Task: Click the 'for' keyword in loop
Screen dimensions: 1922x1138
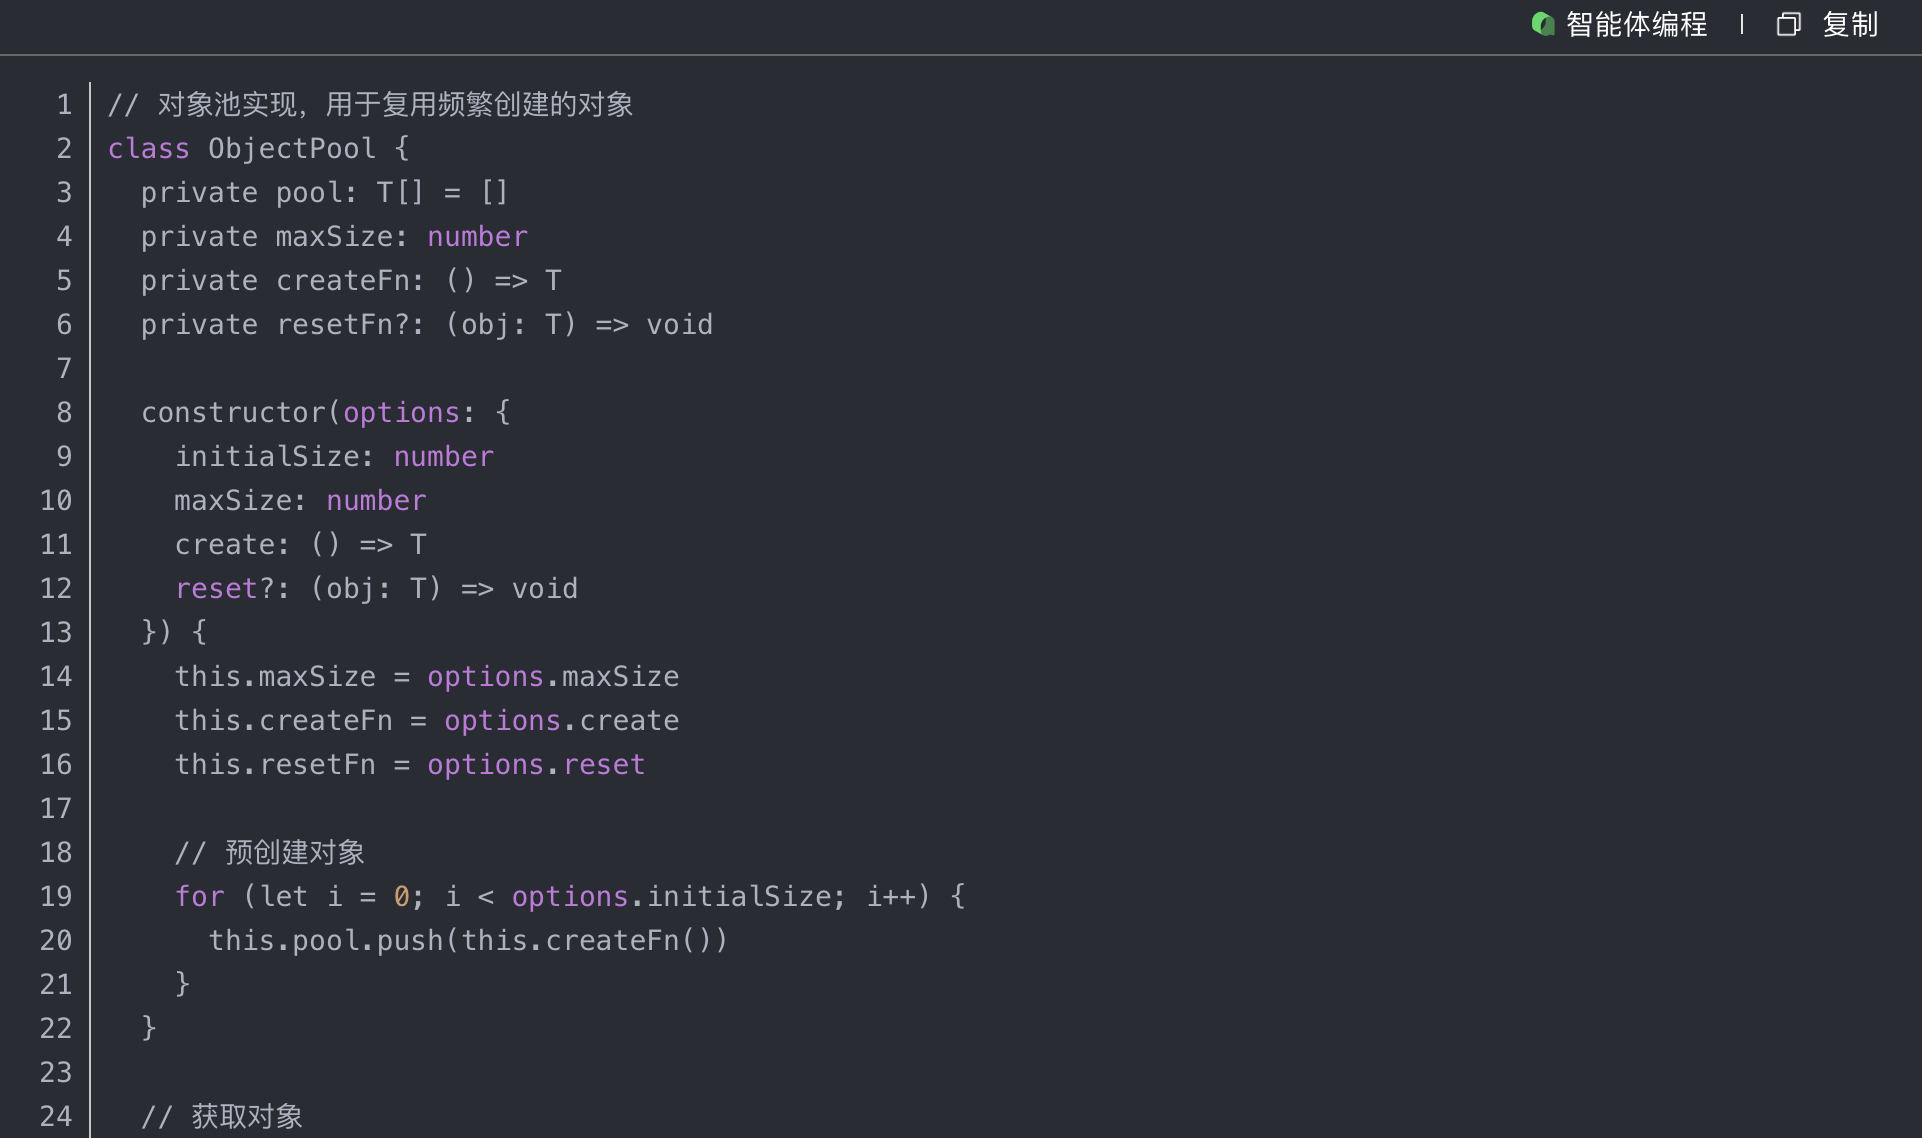Action: [199, 897]
